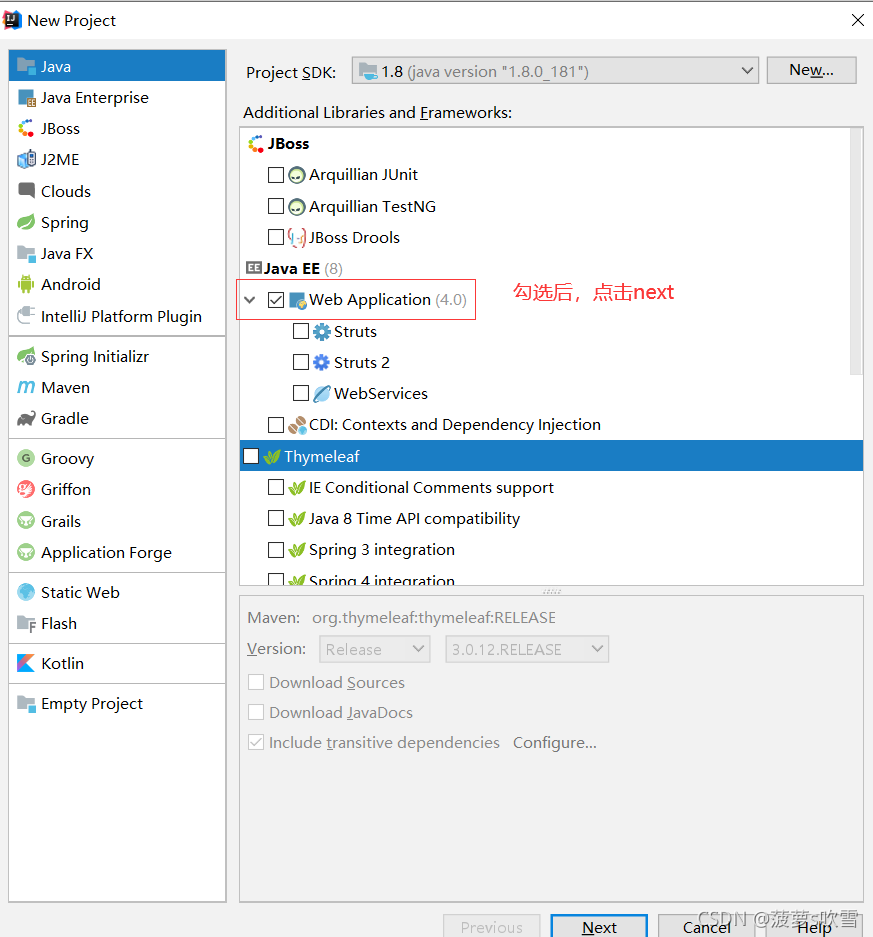This screenshot has width=873, height=937.
Task: Tick the Thymeleaf framework checkbox
Action: point(251,456)
